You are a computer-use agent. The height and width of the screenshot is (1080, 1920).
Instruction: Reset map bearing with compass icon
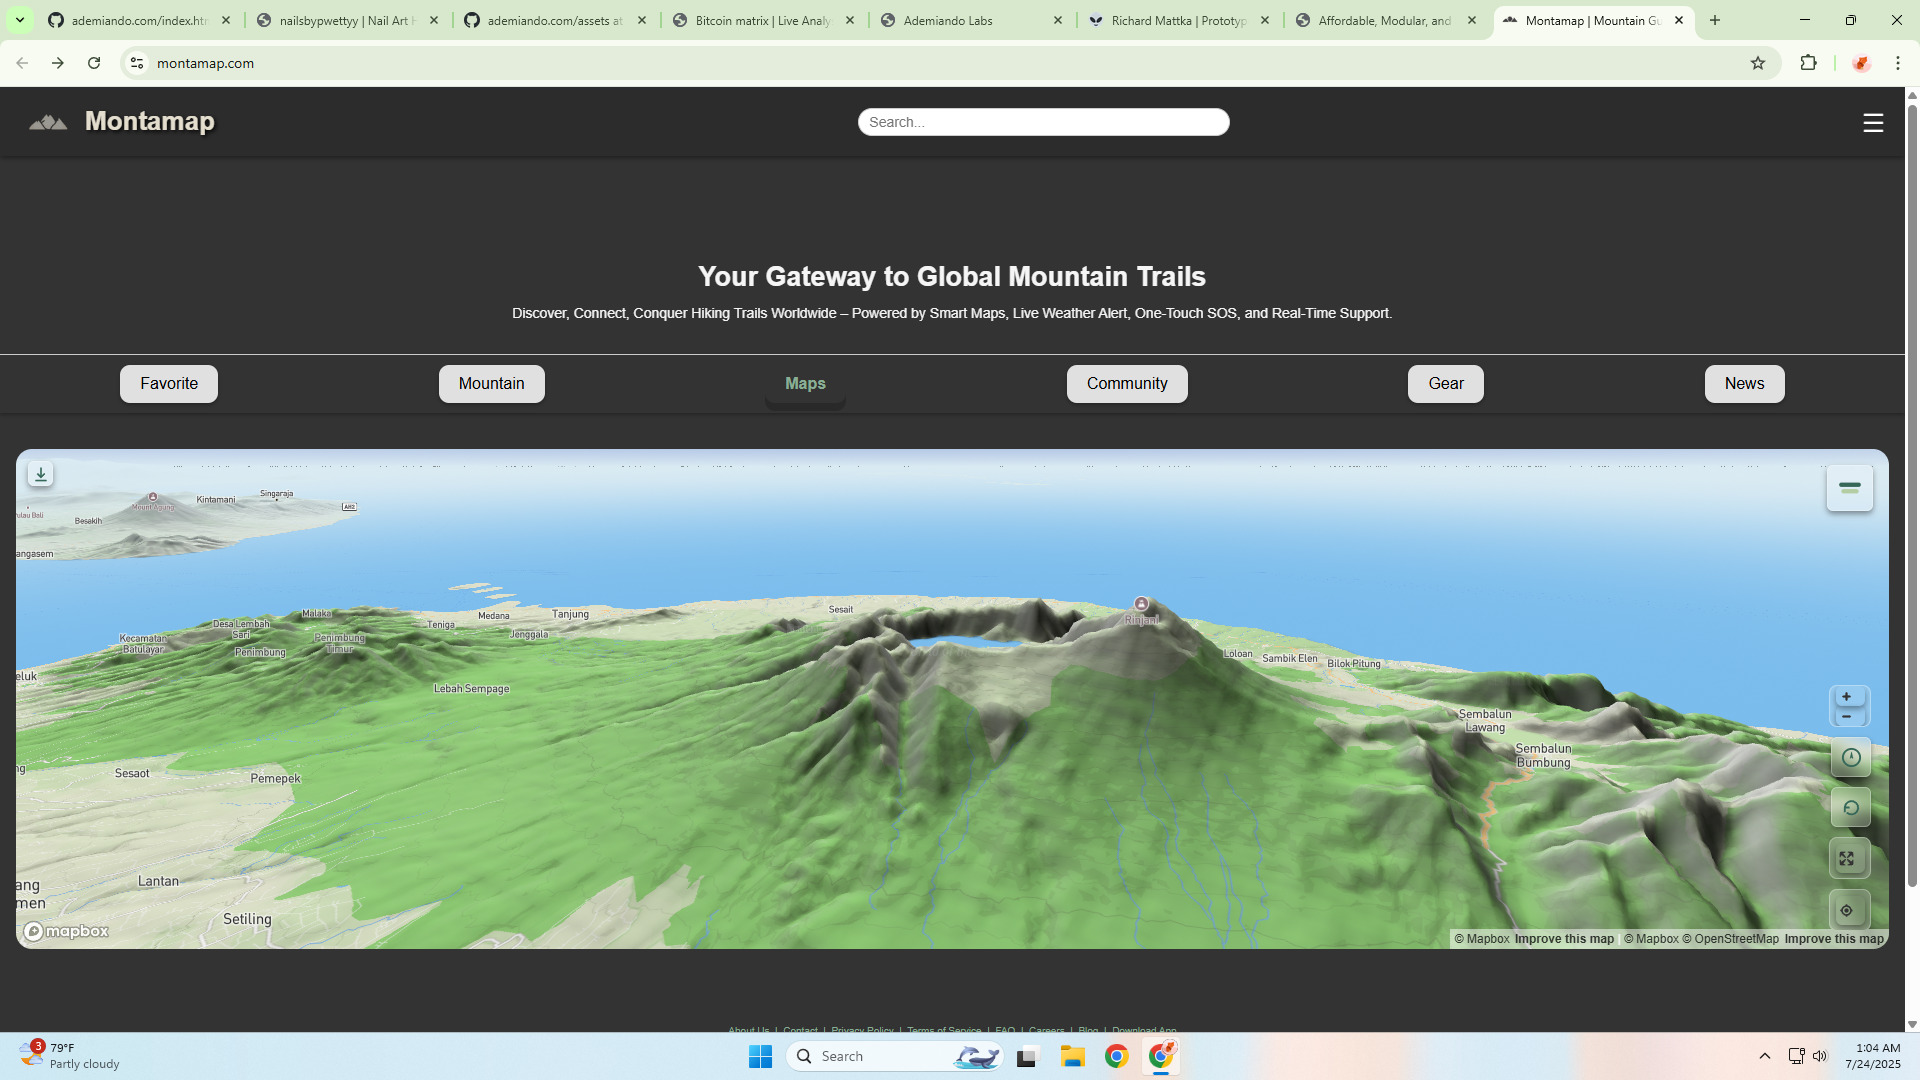[1850, 758]
